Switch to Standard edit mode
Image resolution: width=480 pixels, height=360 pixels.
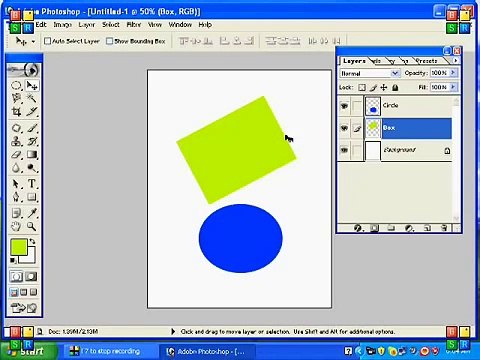click(16, 276)
